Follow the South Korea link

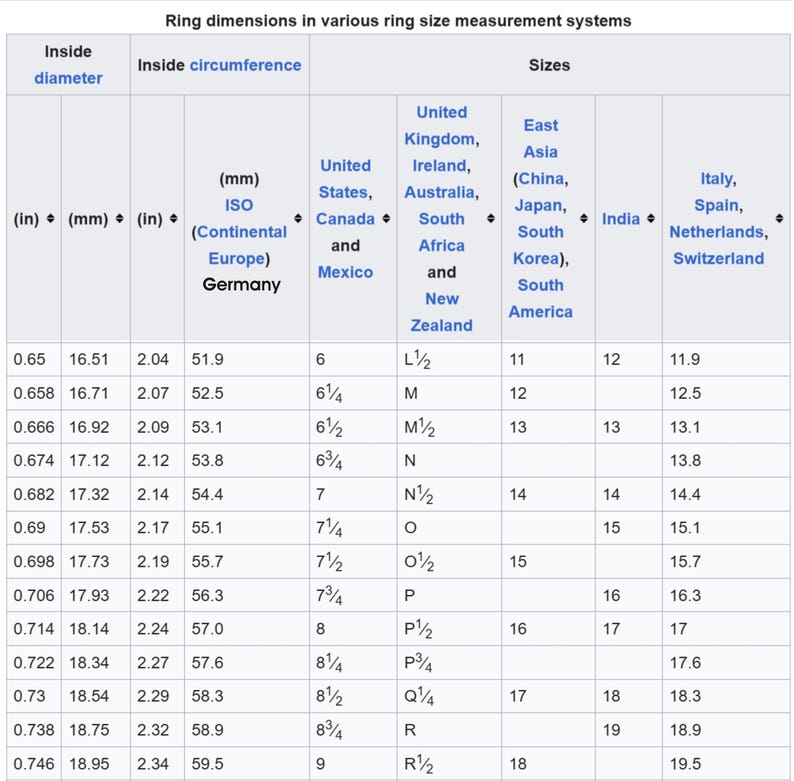(540, 245)
